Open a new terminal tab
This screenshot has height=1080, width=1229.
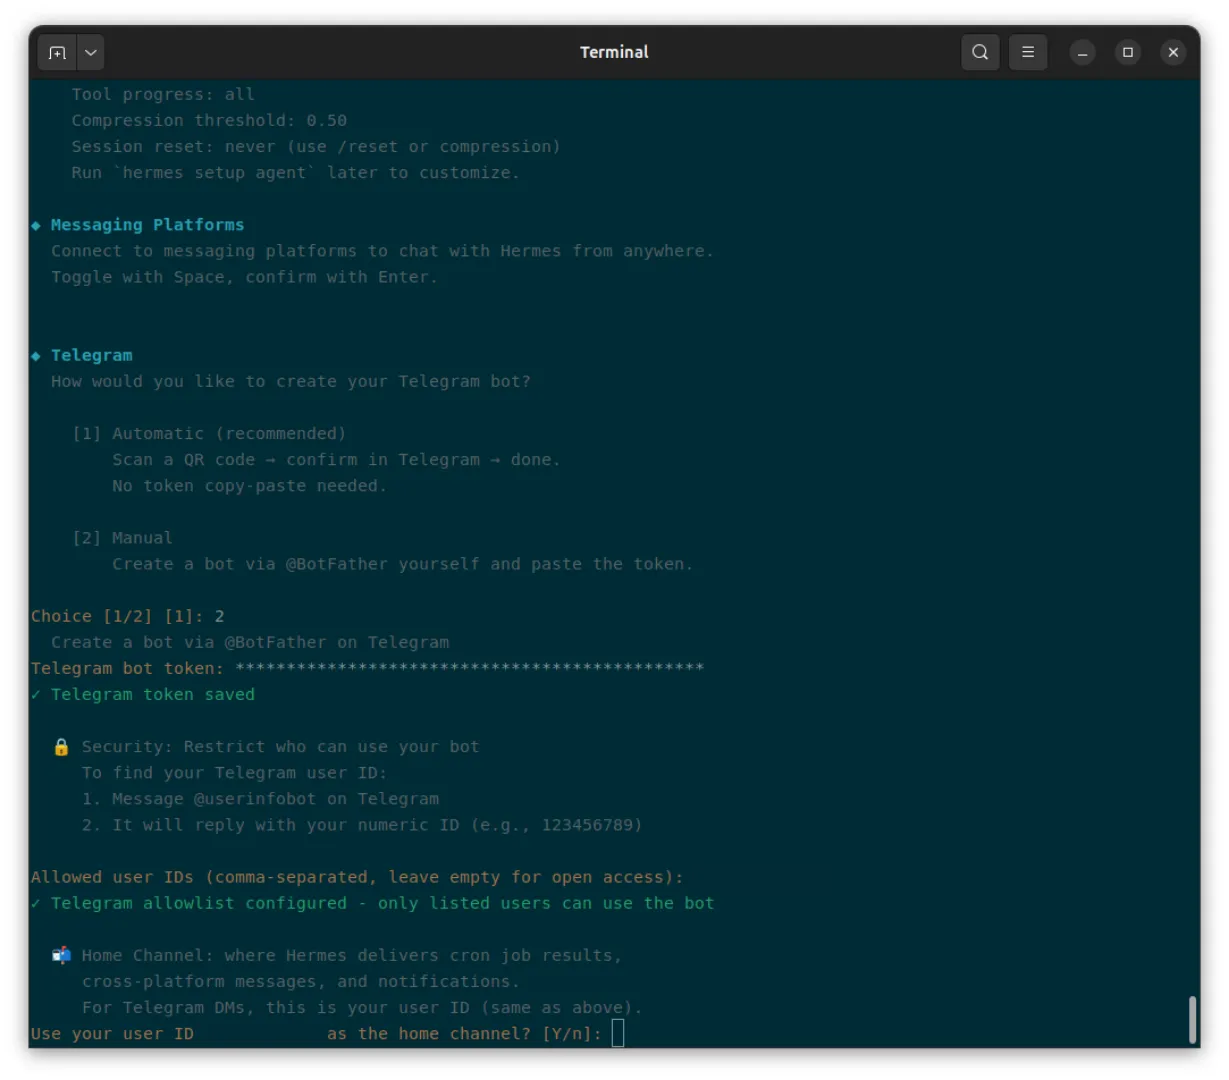coord(57,52)
